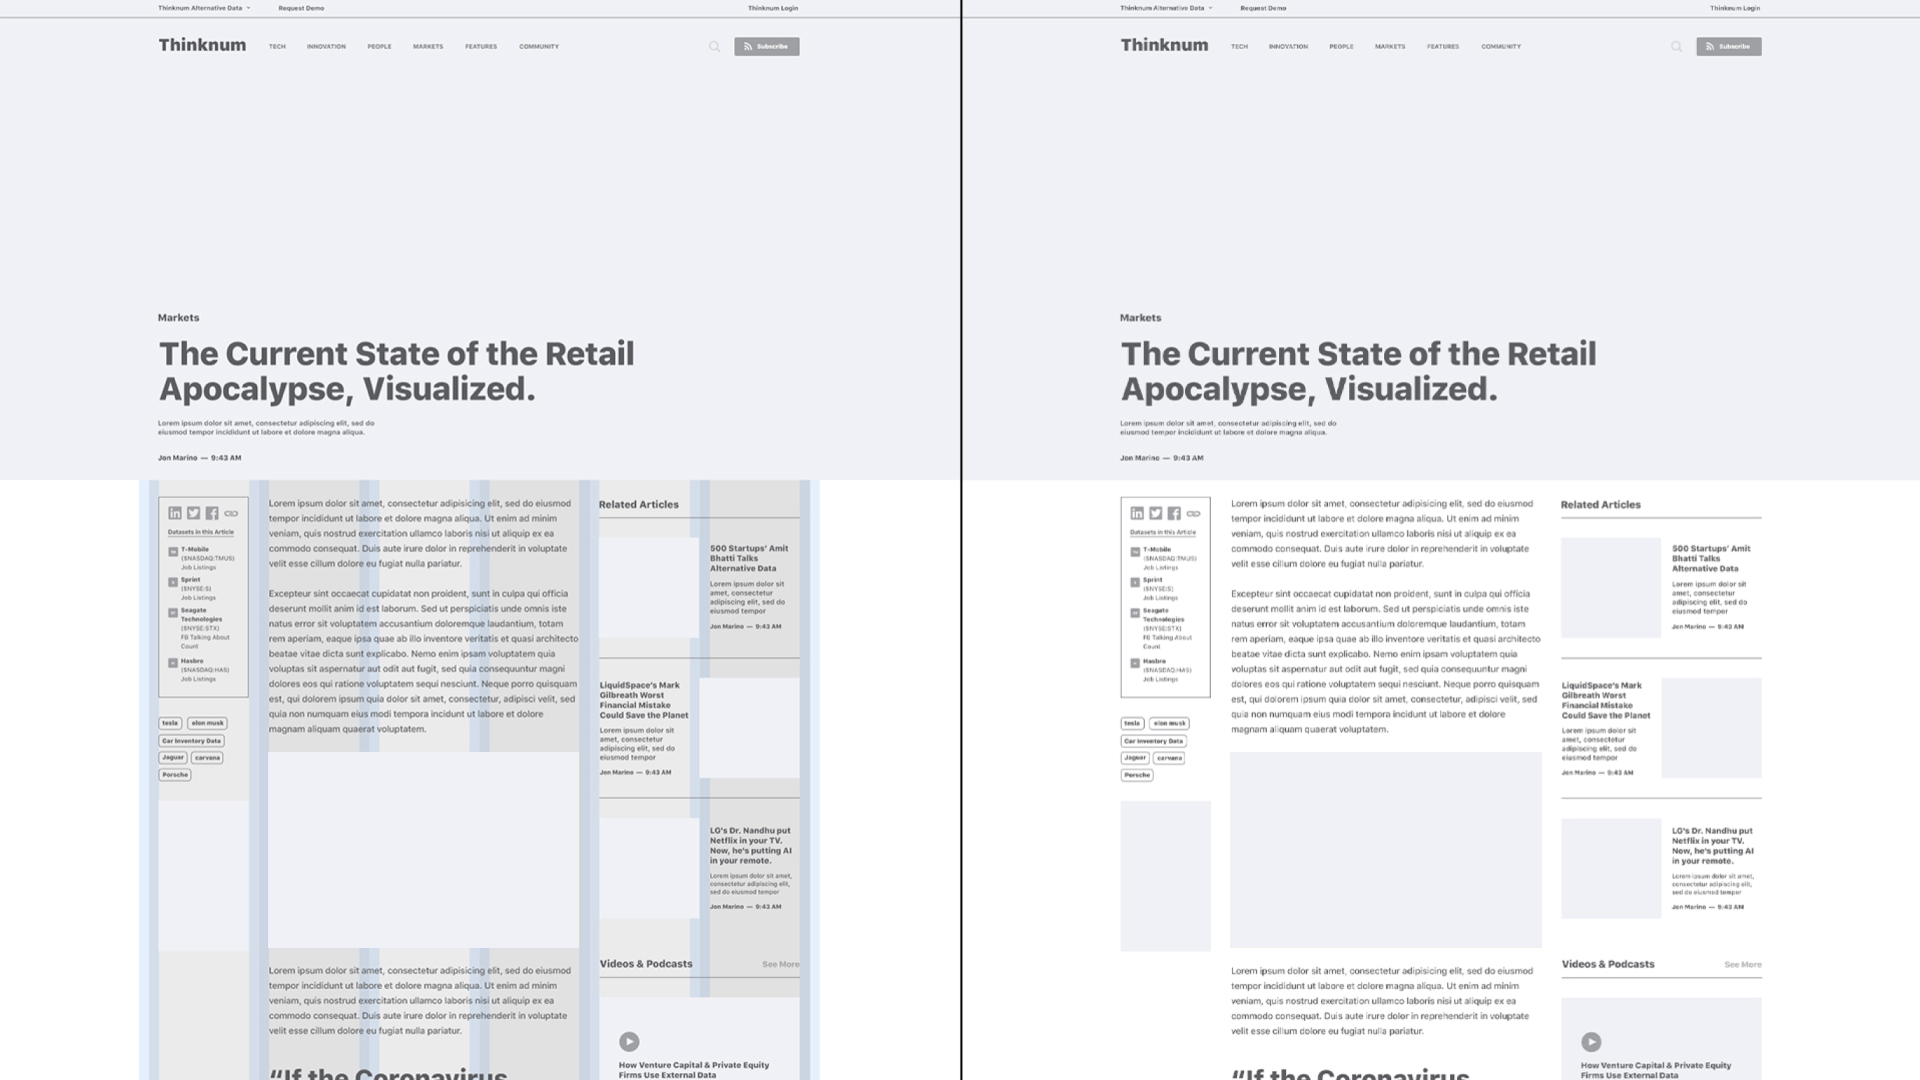Copy link icon in the left mockup
The width and height of the screenshot is (1920, 1080).
pos(231,513)
